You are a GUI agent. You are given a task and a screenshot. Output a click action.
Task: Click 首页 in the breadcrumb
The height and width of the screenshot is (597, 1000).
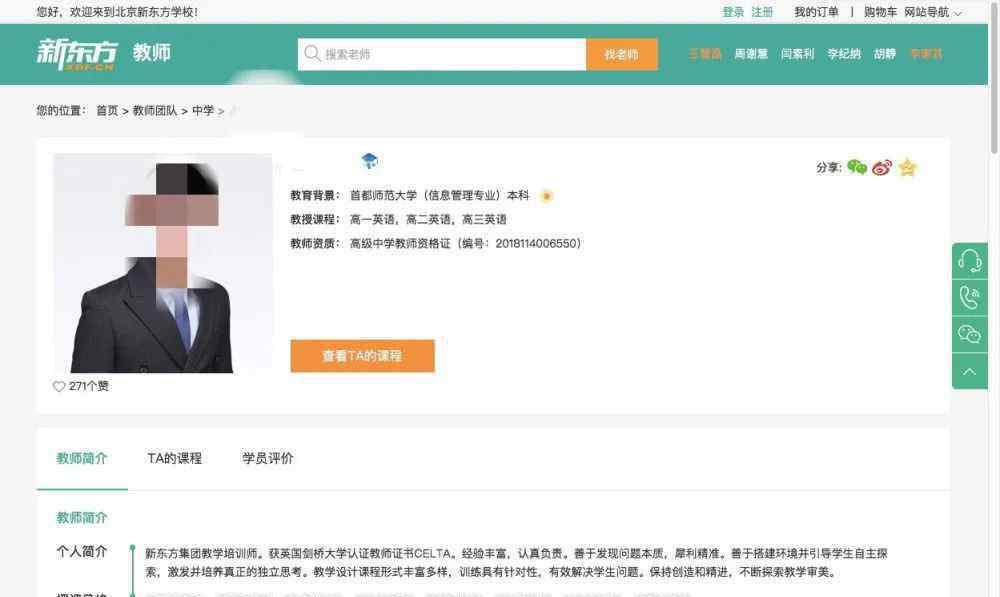[x=107, y=111]
